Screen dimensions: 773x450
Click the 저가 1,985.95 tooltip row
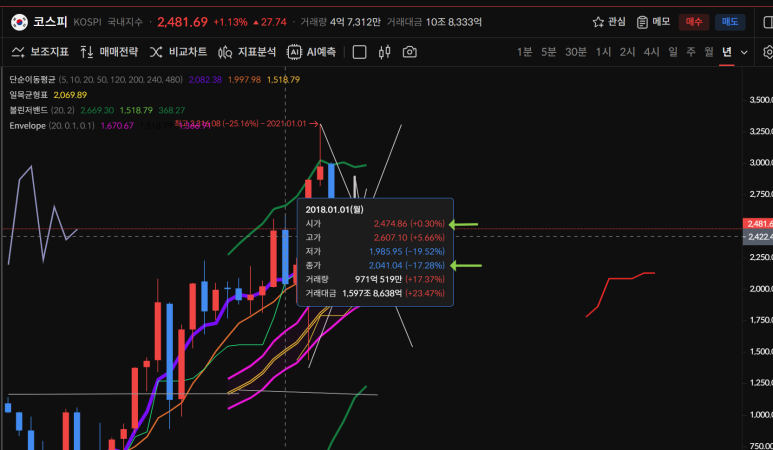[x=375, y=251]
